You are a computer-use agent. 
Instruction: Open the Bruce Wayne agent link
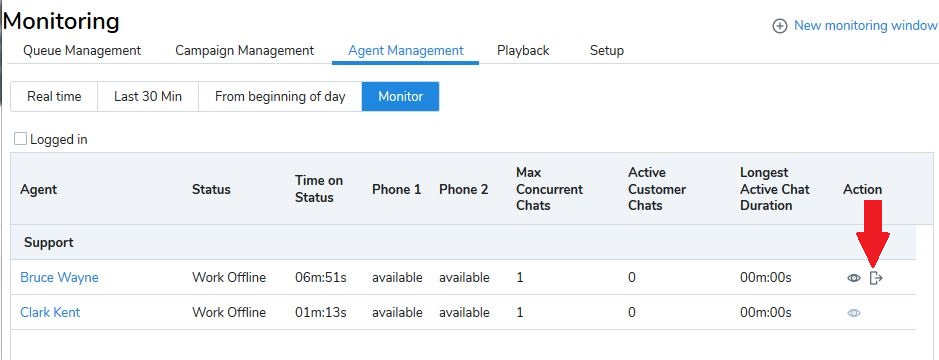(x=59, y=277)
